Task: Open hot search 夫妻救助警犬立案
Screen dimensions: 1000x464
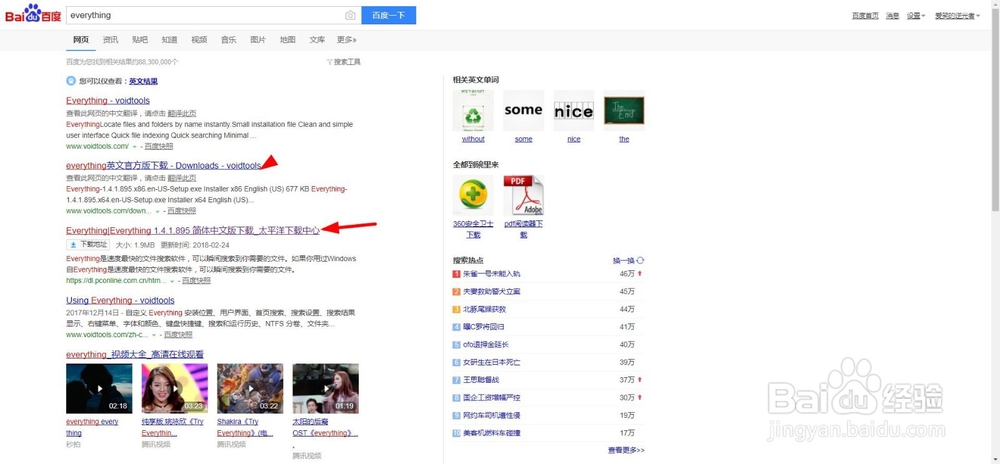Action: pos(492,291)
